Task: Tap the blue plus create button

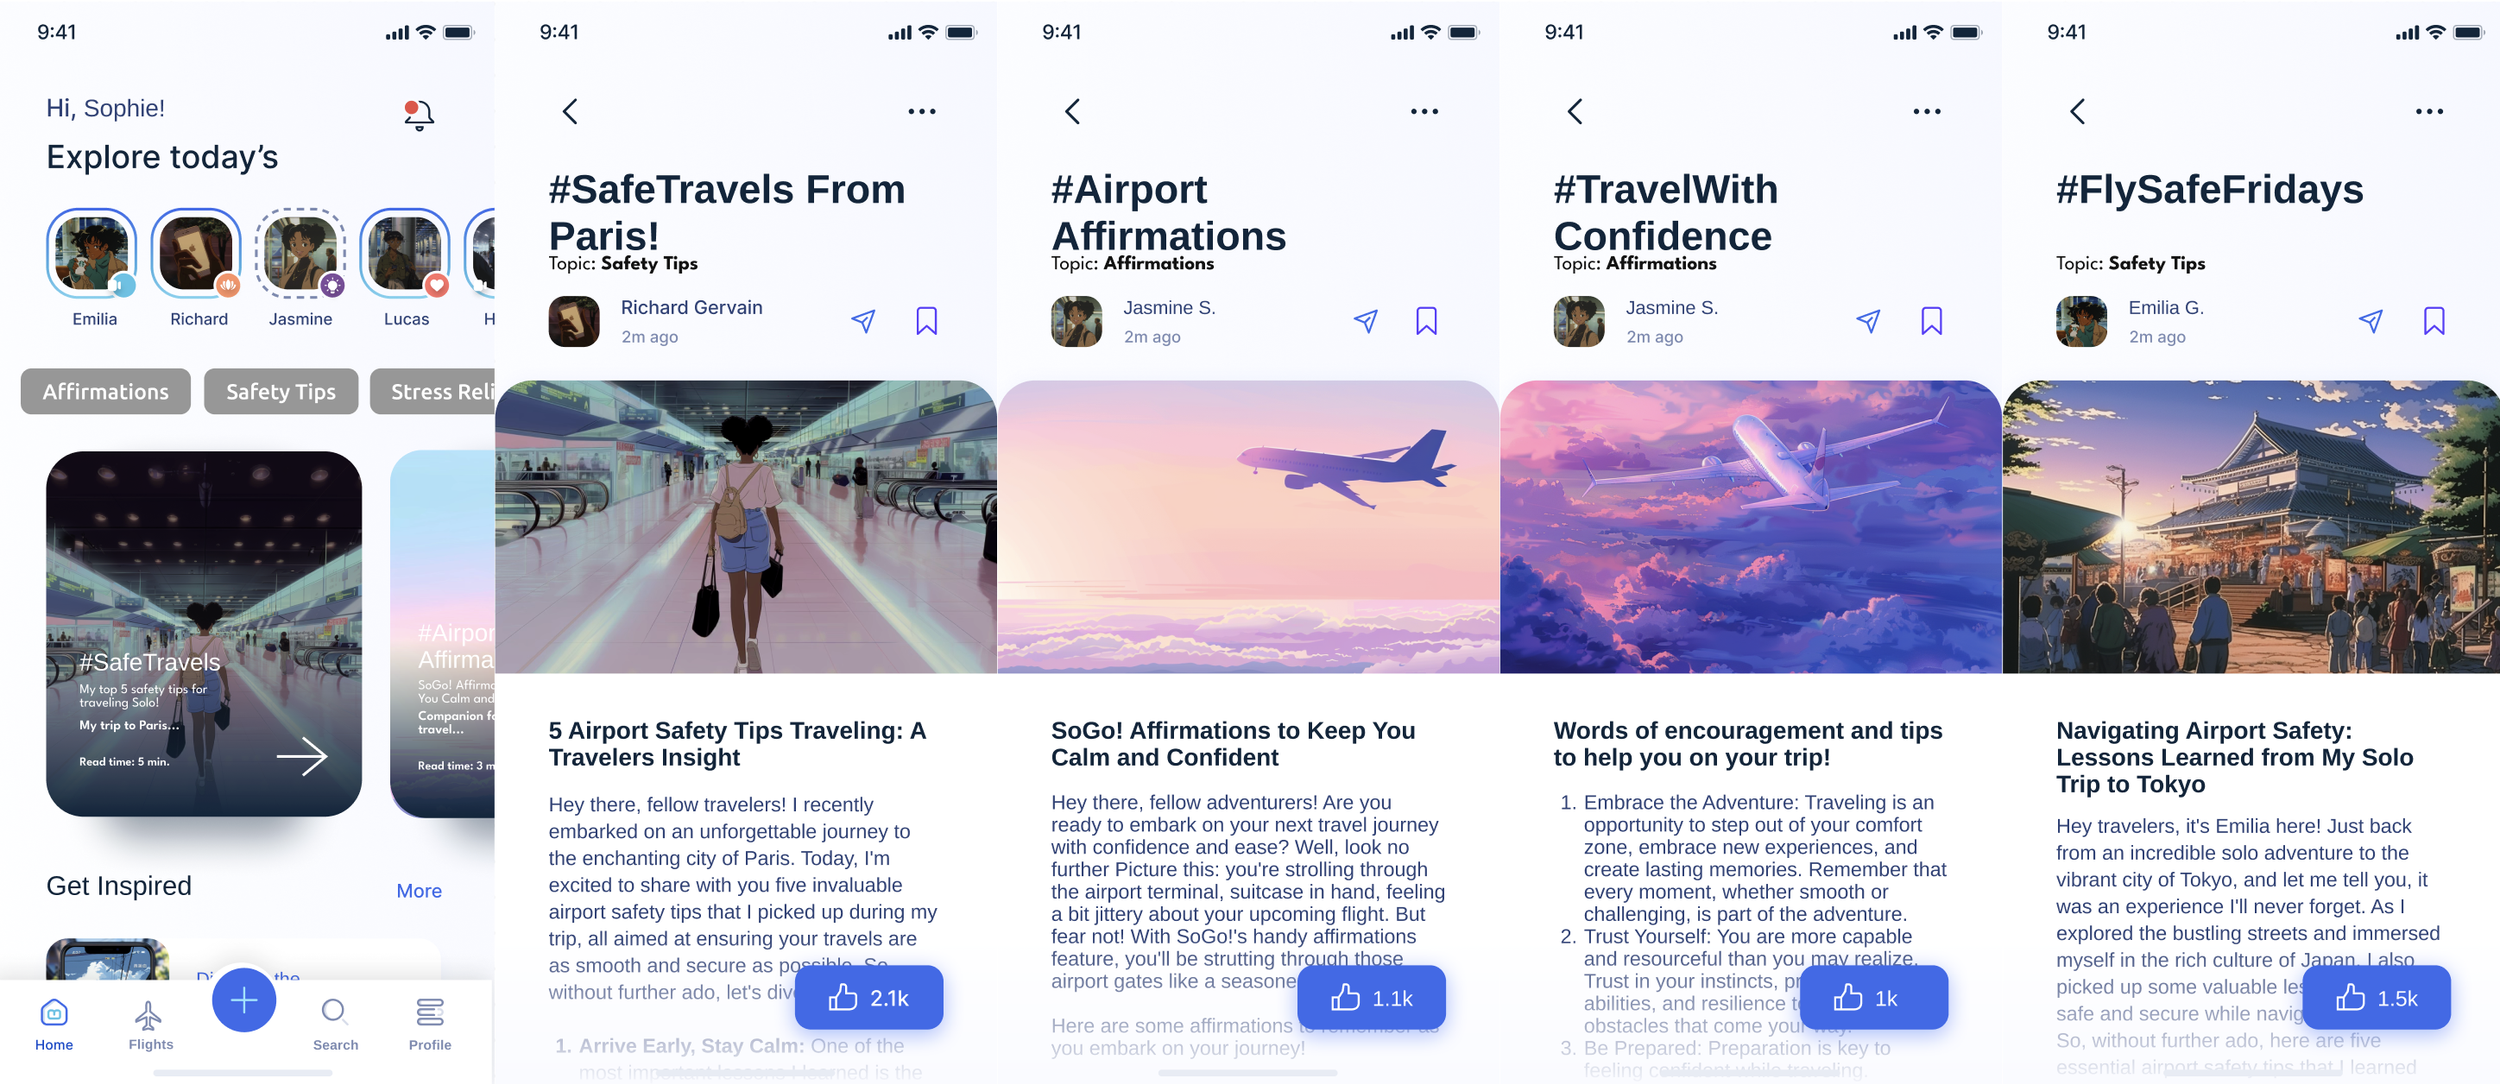Action: 244,1000
